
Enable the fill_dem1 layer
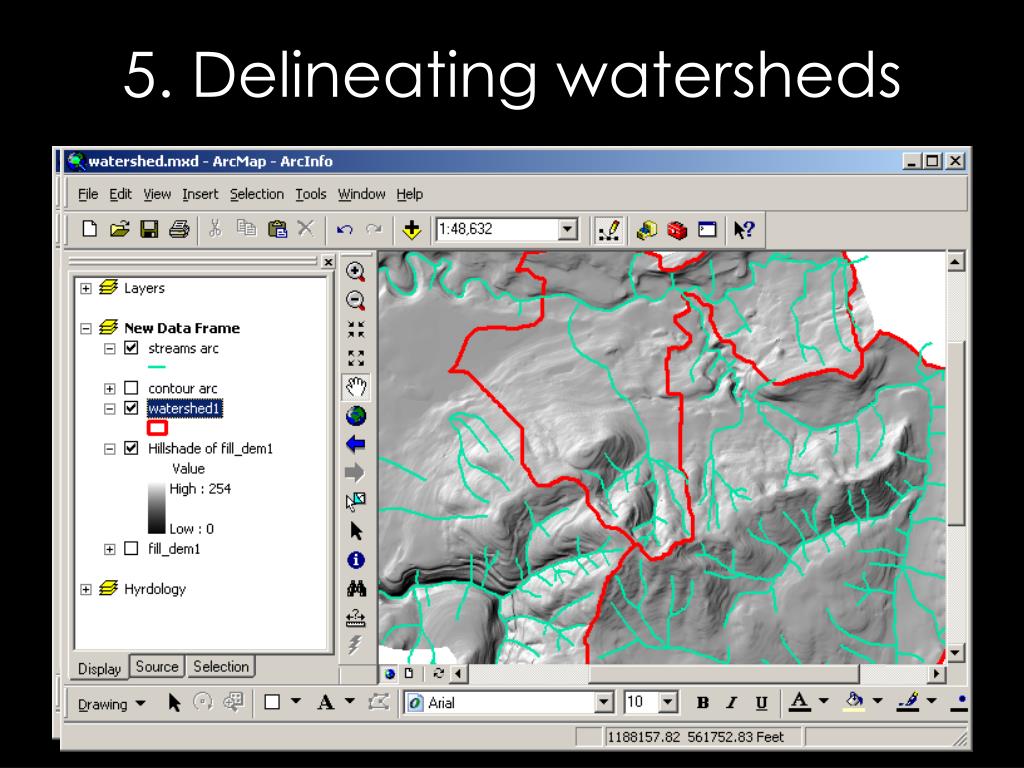(x=131, y=549)
